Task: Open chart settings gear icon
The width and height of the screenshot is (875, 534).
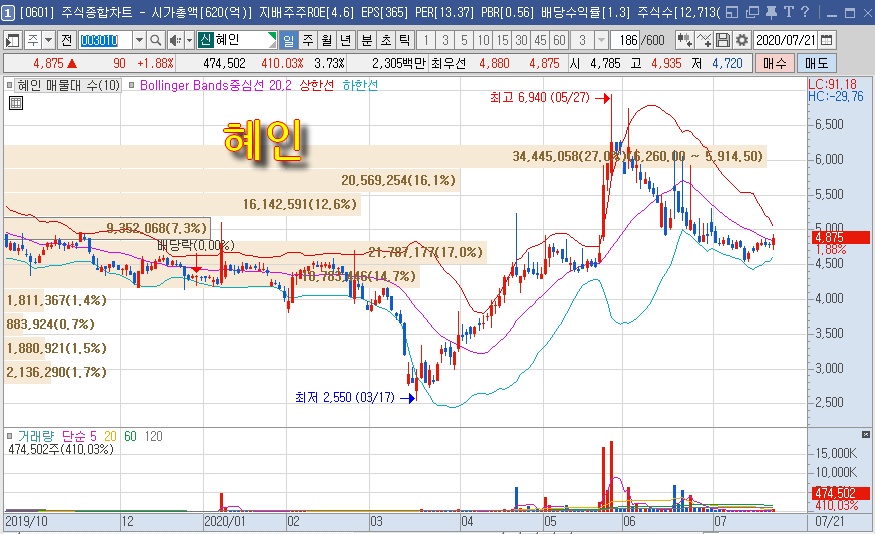Action: coord(742,40)
